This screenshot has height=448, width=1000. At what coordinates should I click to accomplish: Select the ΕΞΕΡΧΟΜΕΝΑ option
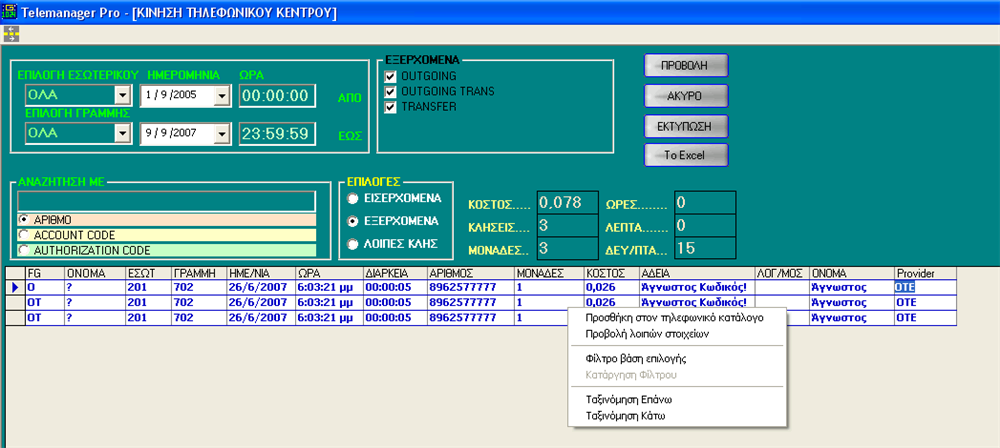(352, 221)
